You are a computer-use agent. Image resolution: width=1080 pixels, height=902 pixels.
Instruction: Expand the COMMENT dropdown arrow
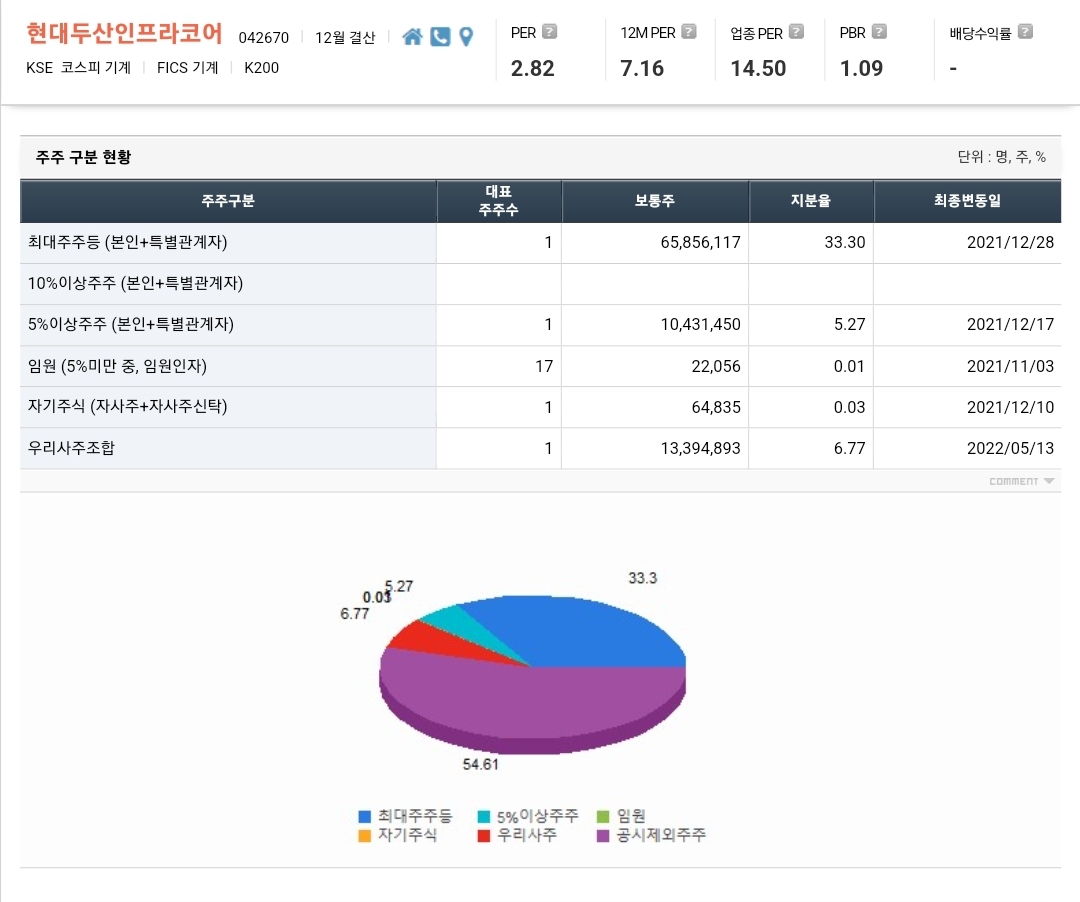[1049, 481]
